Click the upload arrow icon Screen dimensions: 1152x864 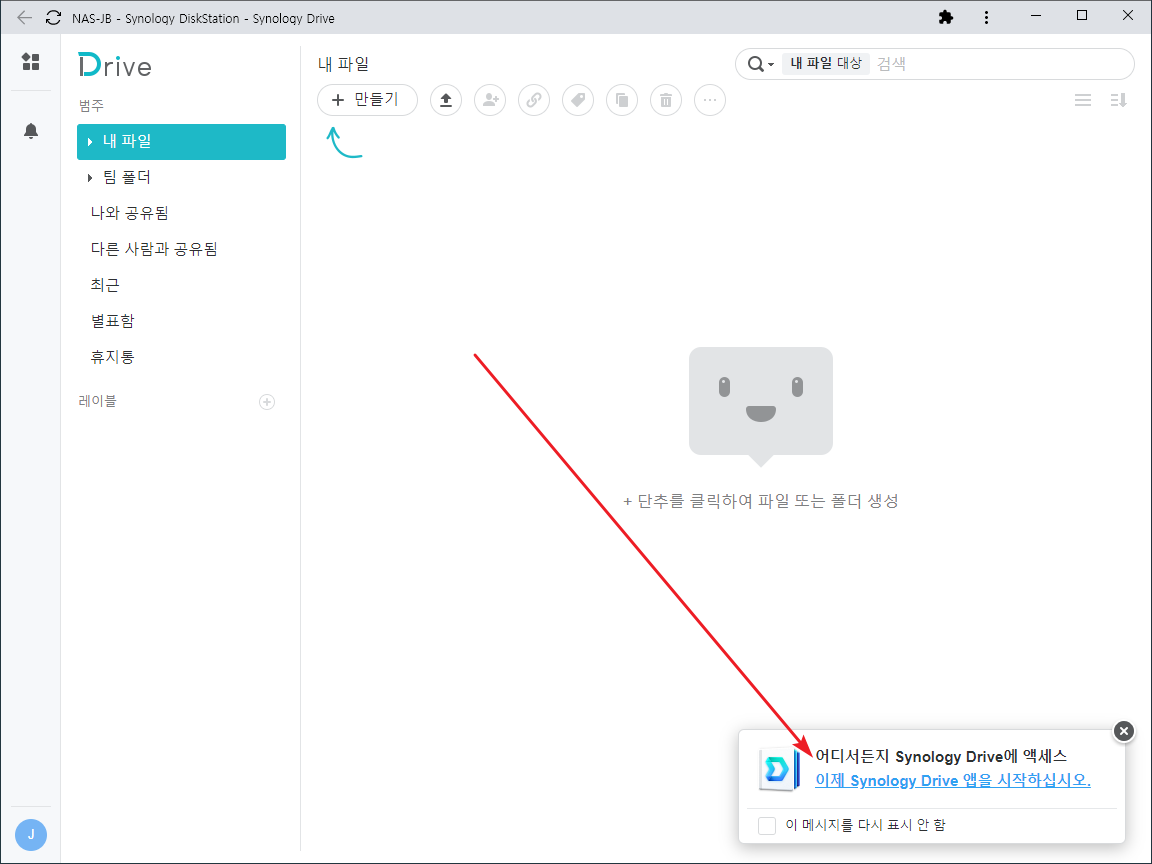pyautogui.click(x=446, y=100)
